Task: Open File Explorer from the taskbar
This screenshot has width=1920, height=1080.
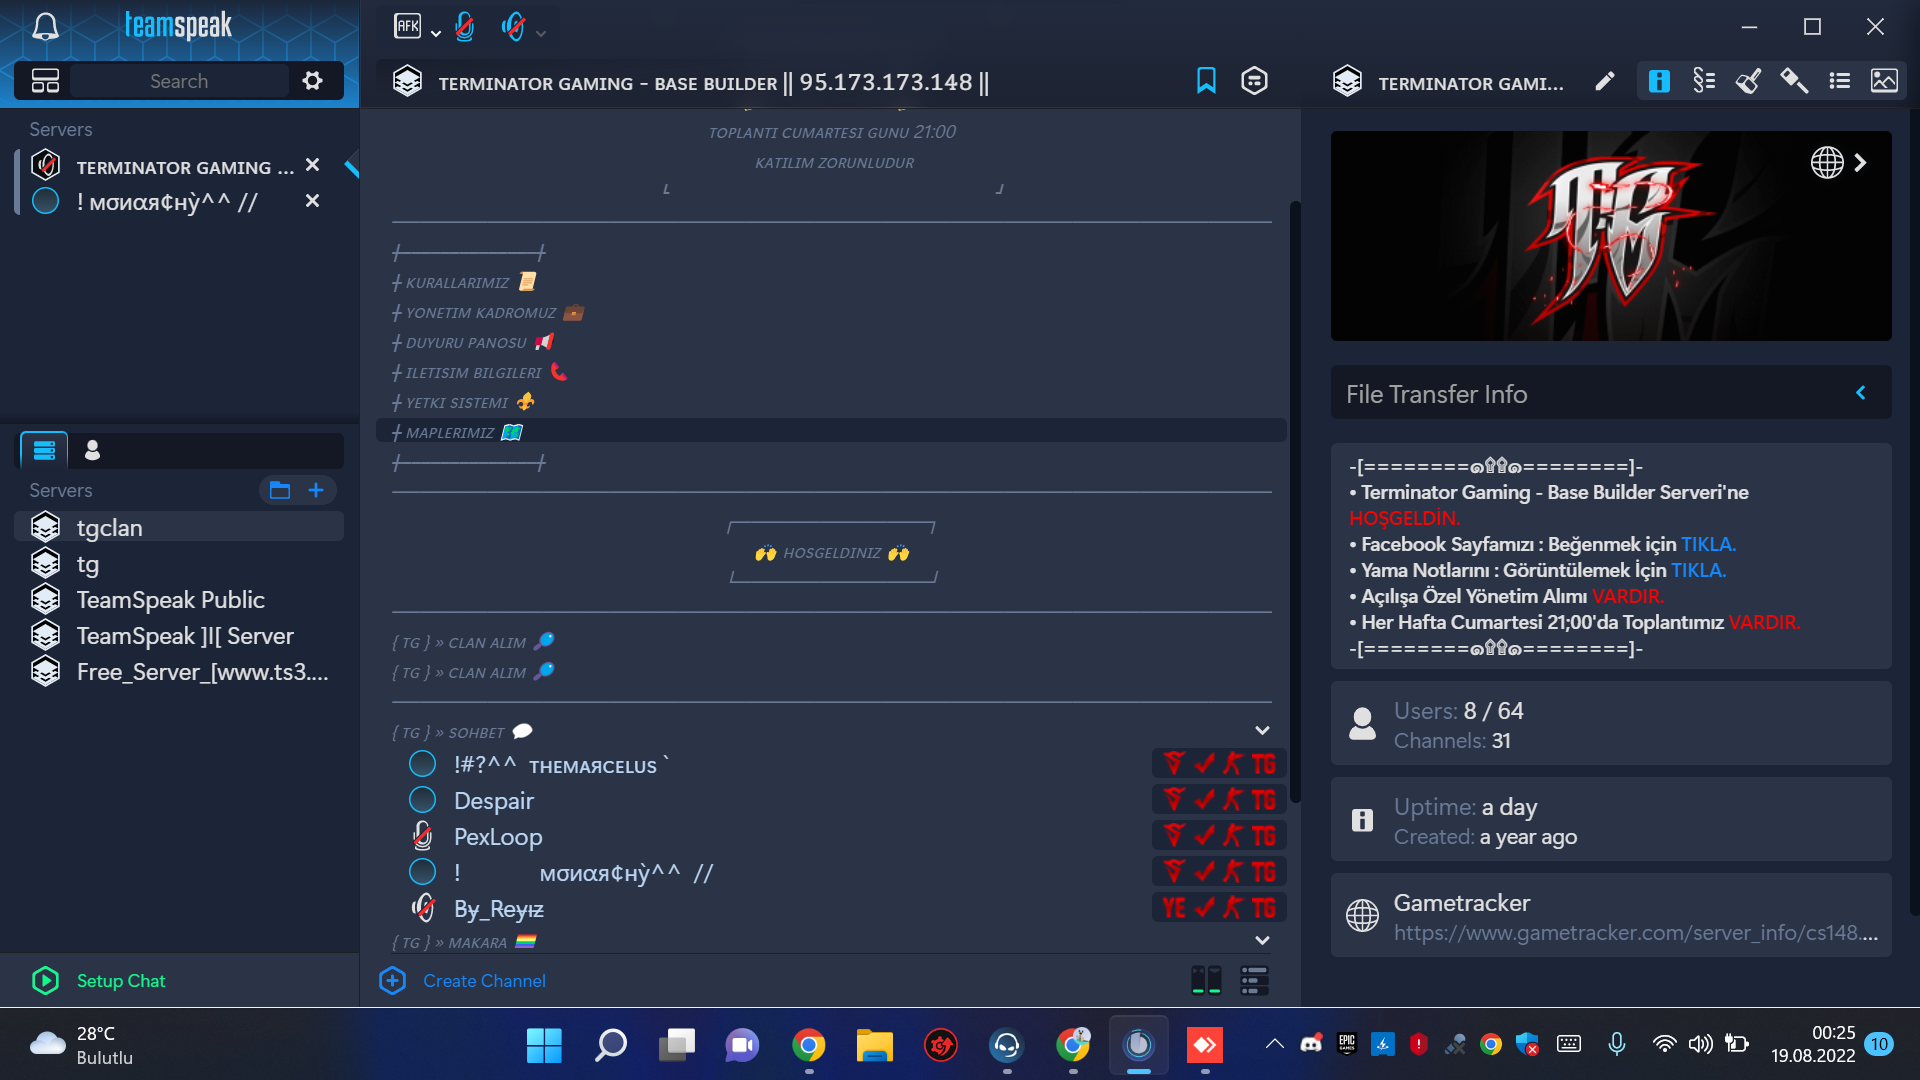Action: (x=874, y=1045)
